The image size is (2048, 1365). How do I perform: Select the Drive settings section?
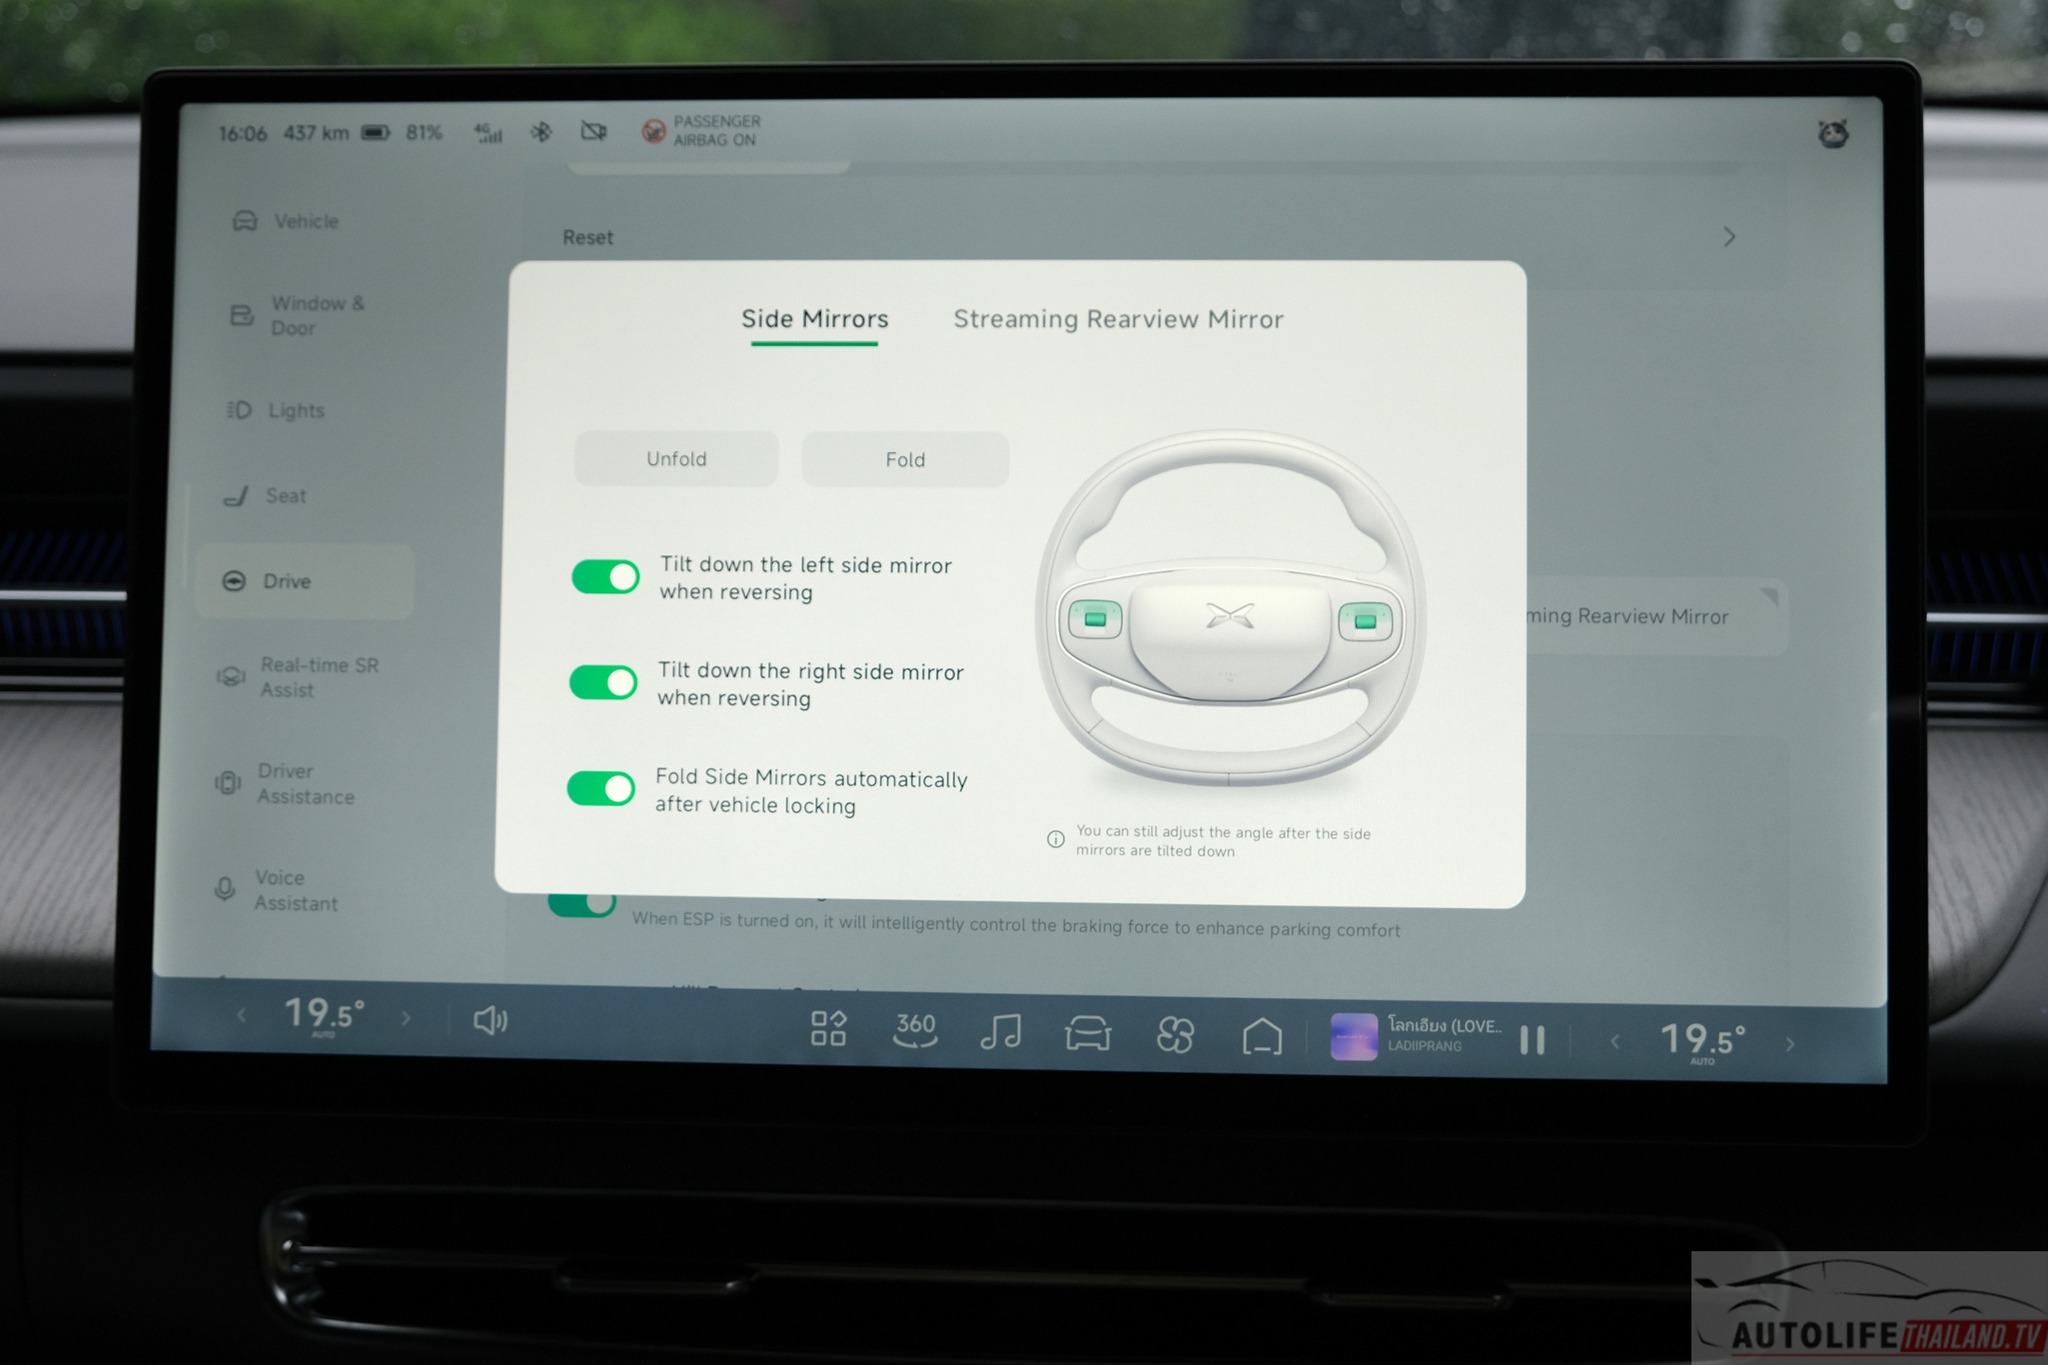pos(304,581)
